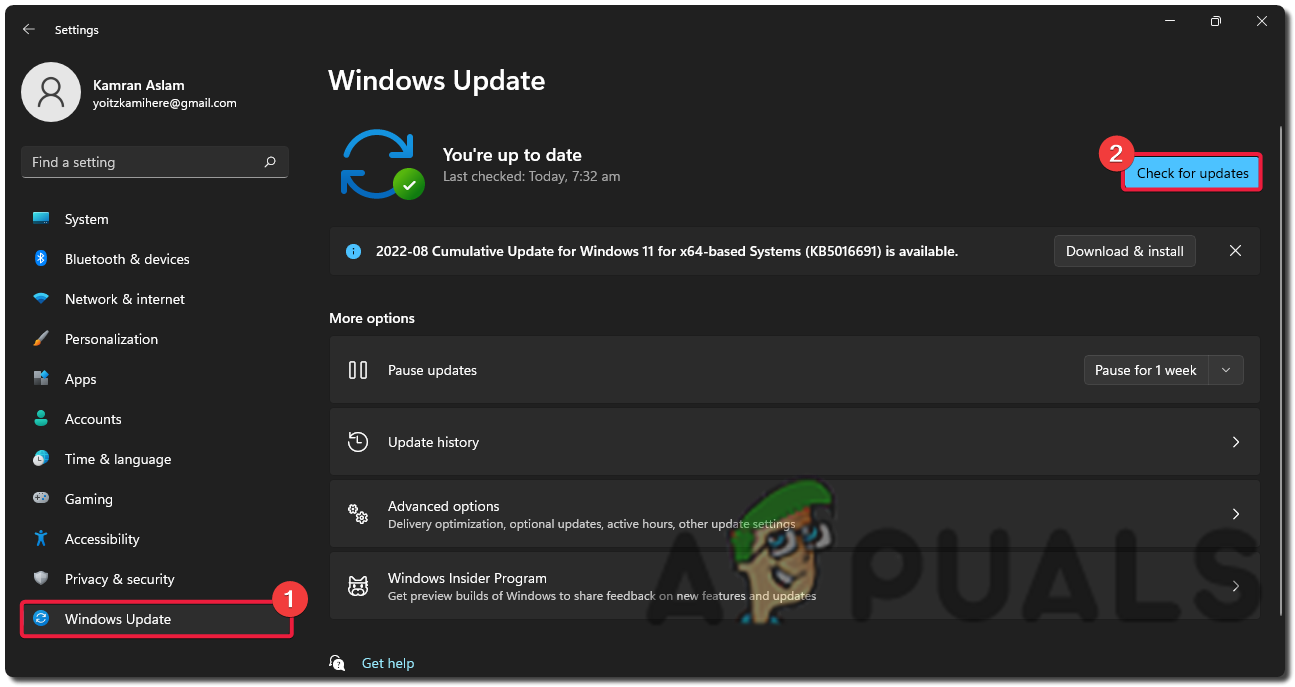The width and height of the screenshot is (1295, 687).
Task: Click the history clock icon for Update history
Action: 358,442
